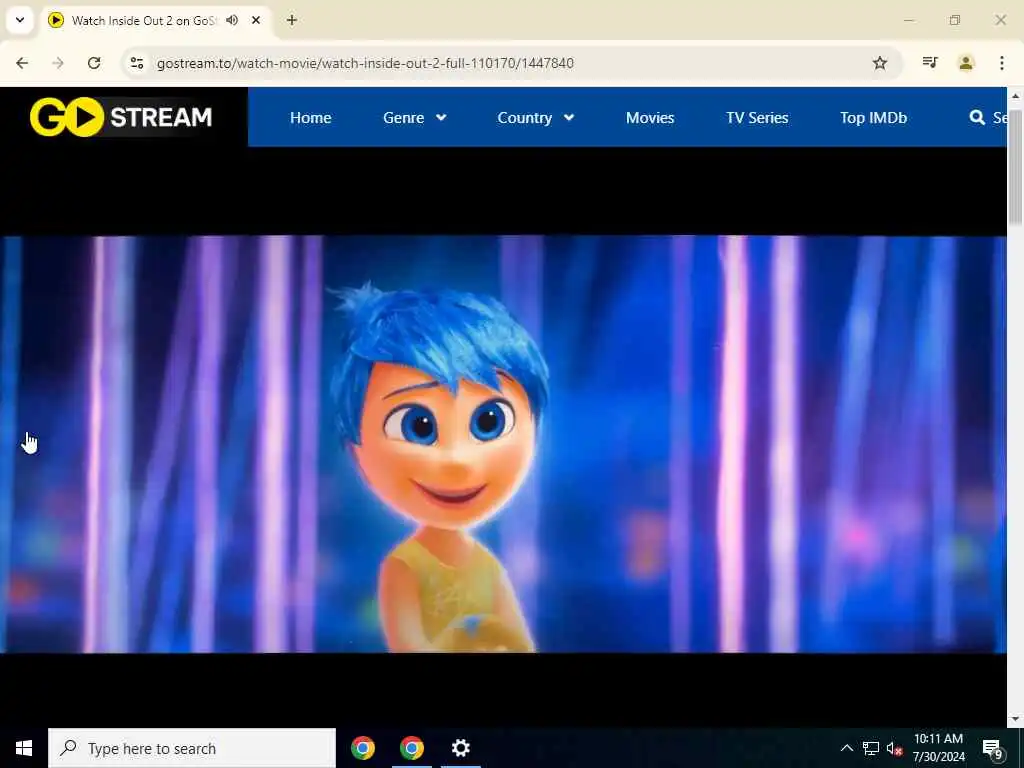
Task: Open the Movies section
Action: pos(650,118)
